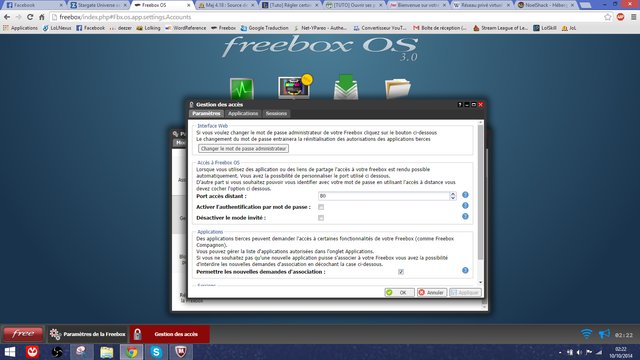Show help for Désactiver le mode invité
This screenshot has width=640, height=360.
465,216
